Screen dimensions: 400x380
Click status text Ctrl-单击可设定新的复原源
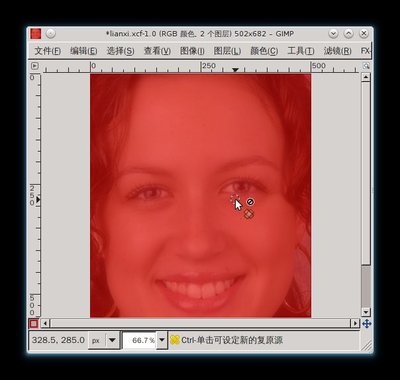click(232, 340)
